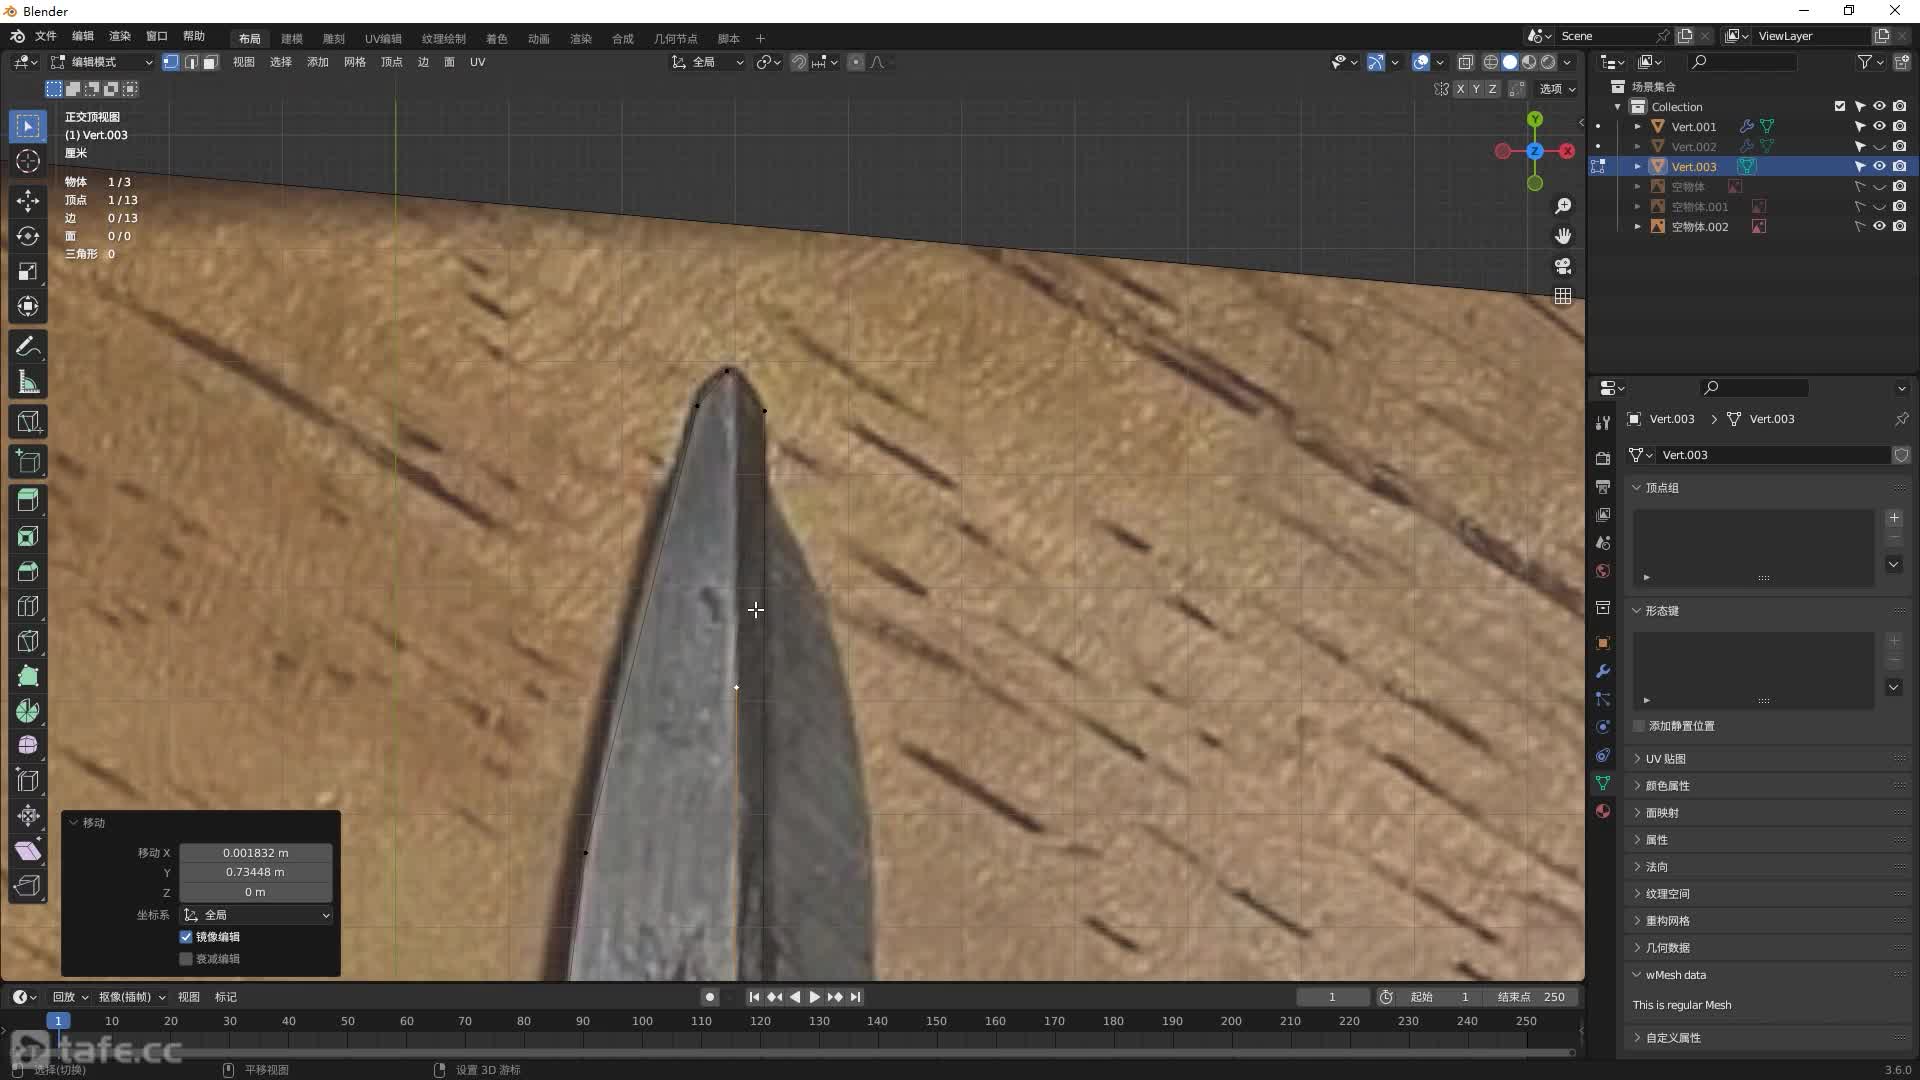Viewport: 1920px width, 1080px height.
Task: Switch to face select mode
Action: (210, 62)
